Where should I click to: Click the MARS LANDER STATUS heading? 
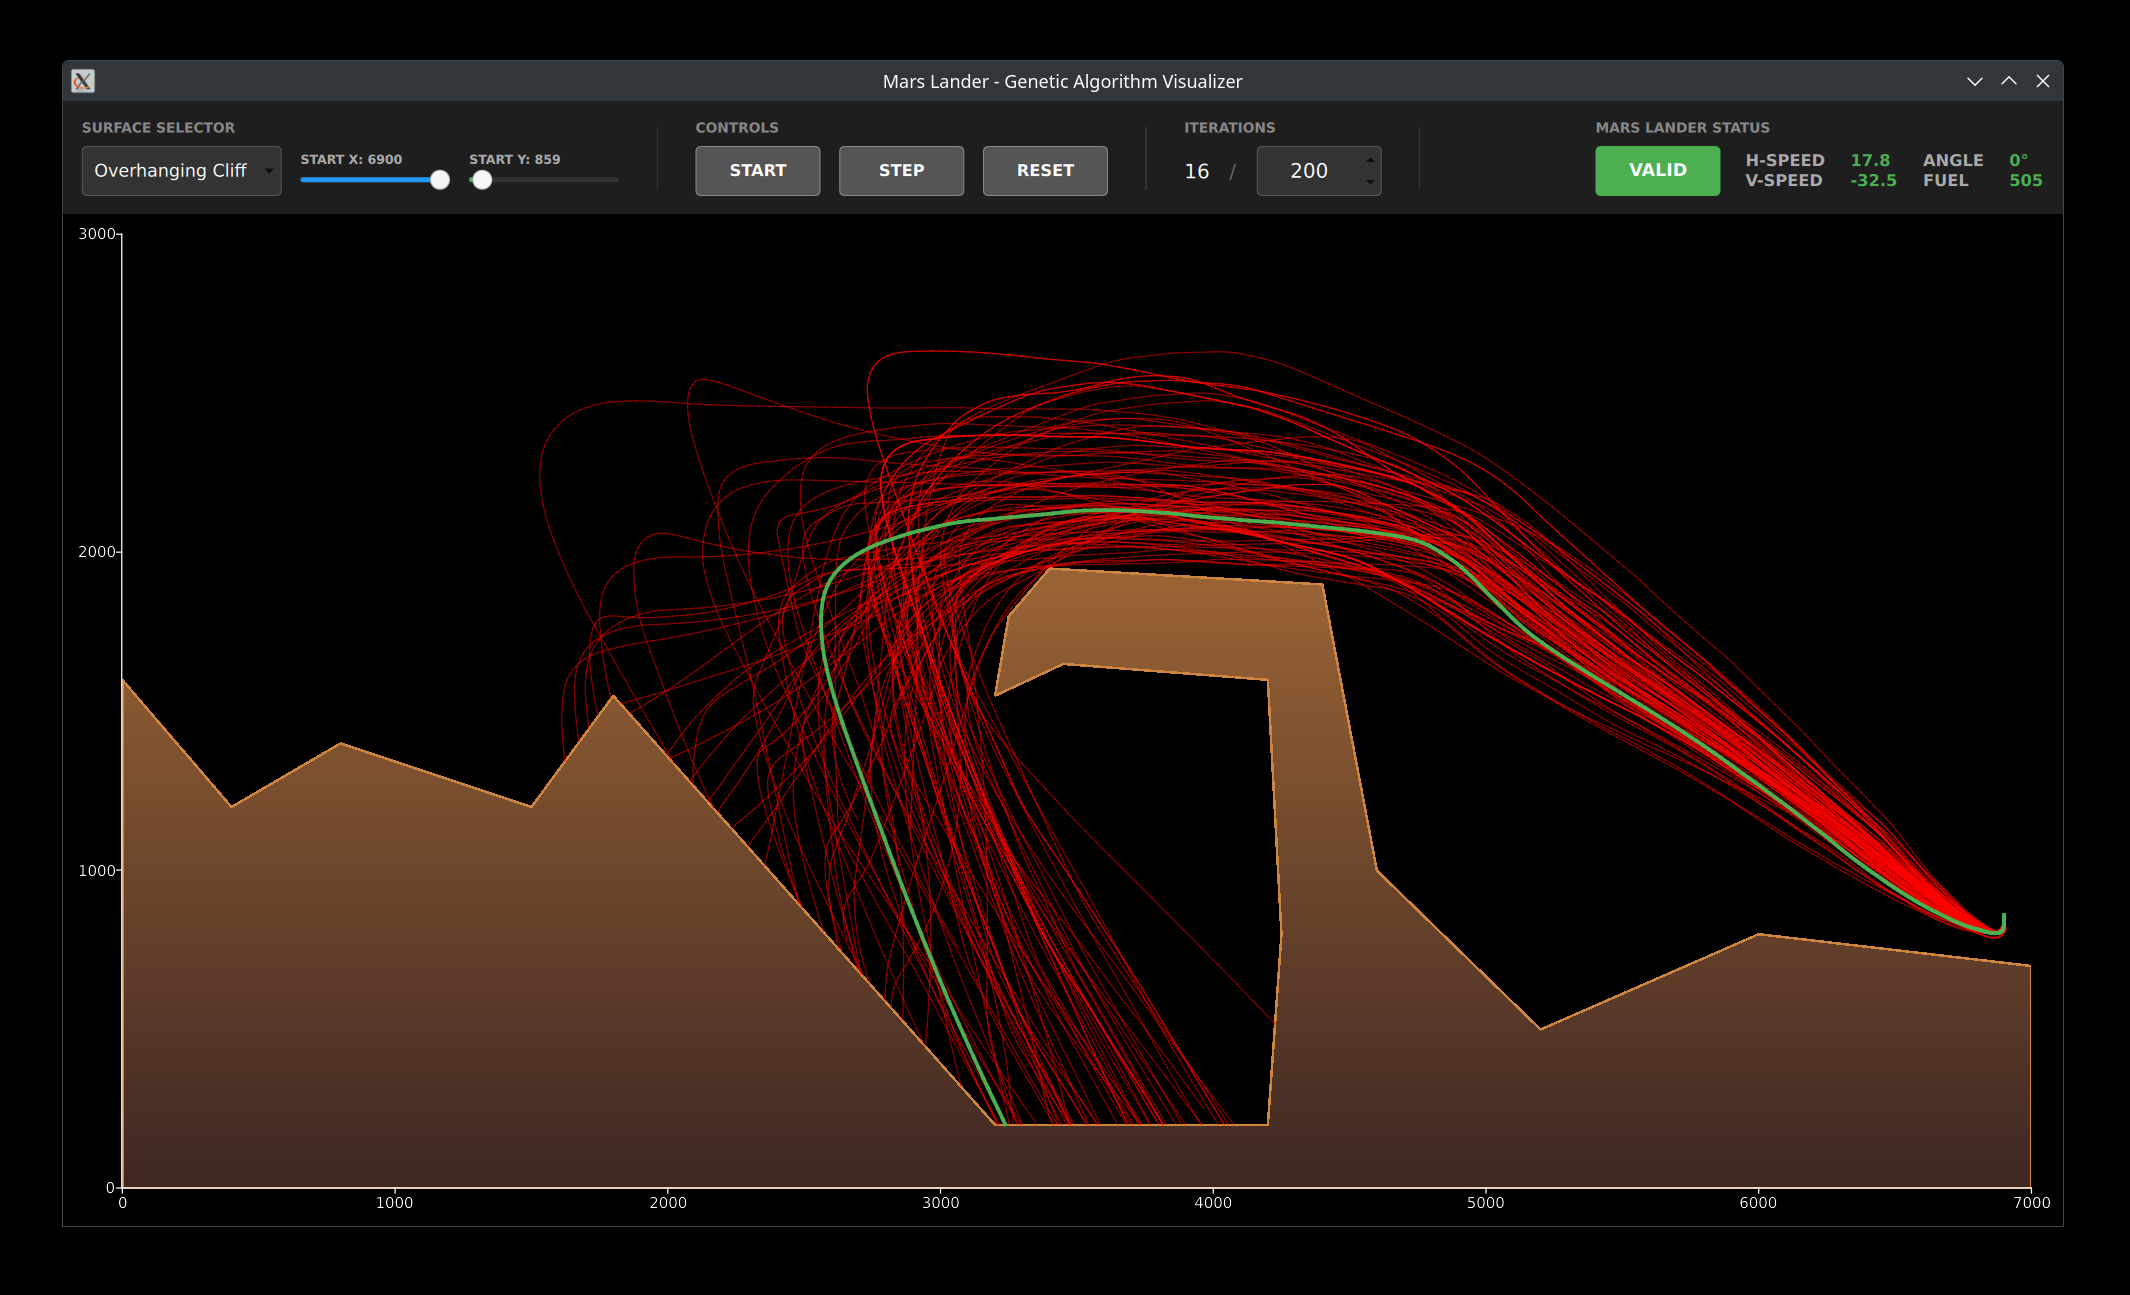[x=1682, y=128]
